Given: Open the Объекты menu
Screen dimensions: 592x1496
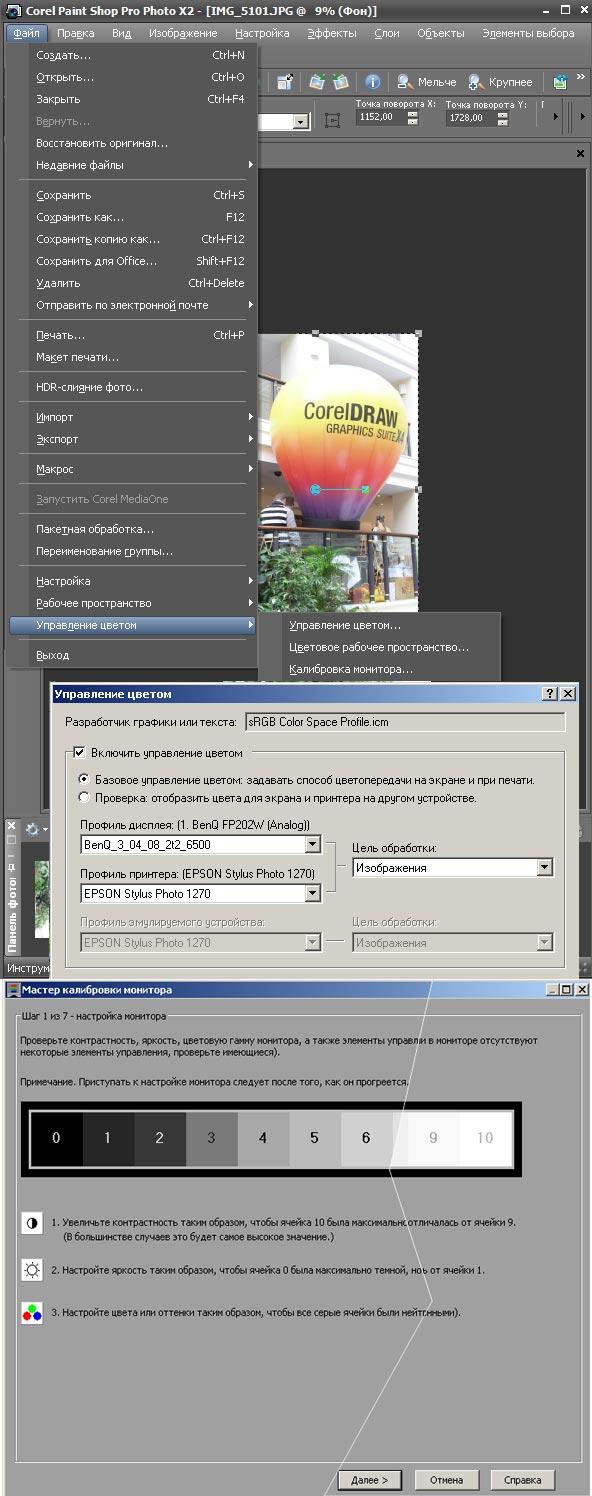Looking at the screenshot, I should [x=440, y=33].
